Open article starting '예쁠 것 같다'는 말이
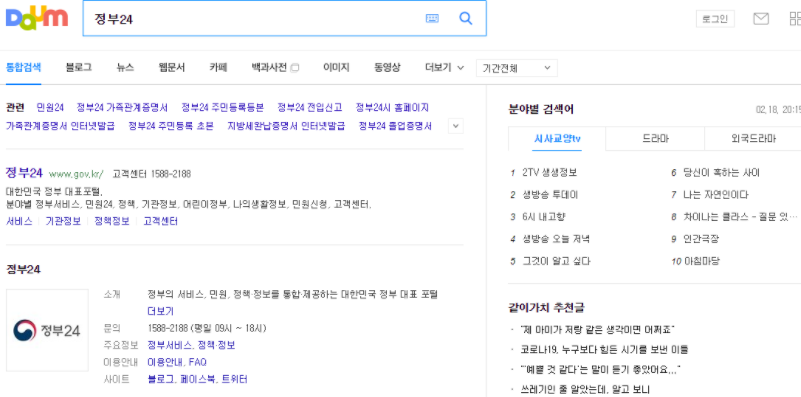 pyautogui.click(x=600, y=369)
